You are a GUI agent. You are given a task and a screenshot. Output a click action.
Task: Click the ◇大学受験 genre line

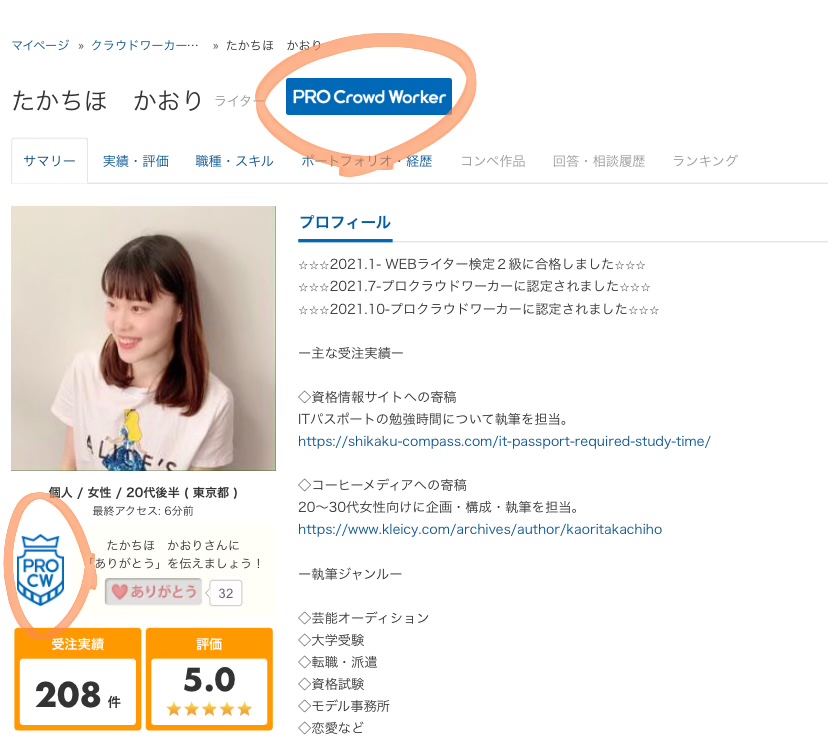(x=331, y=640)
